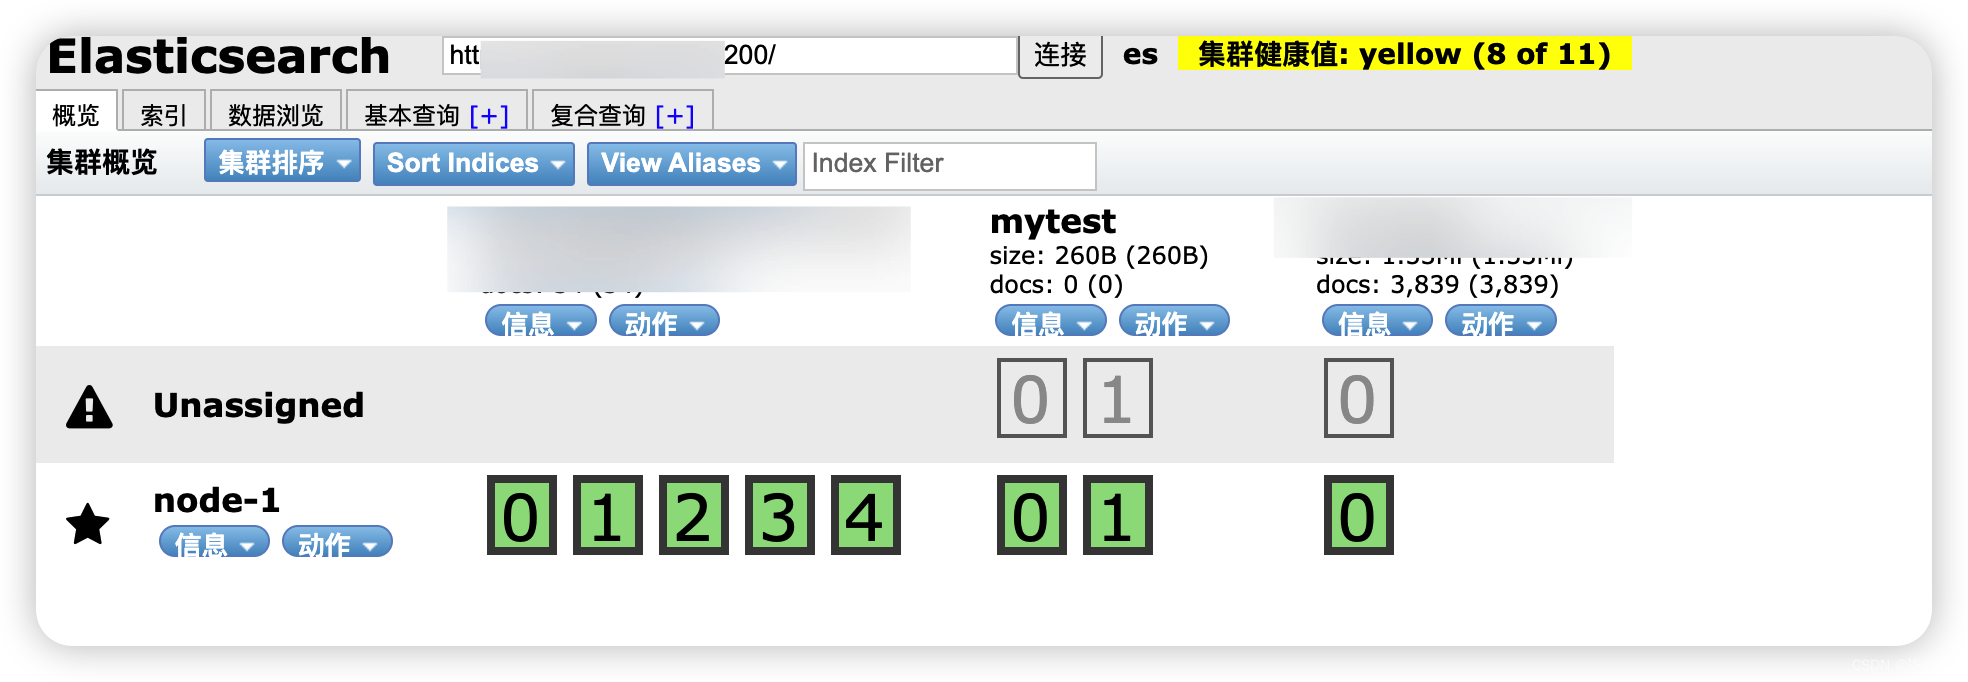Open the Sort Indices dropdown
The image size is (1968, 682).
pyautogui.click(x=474, y=163)
